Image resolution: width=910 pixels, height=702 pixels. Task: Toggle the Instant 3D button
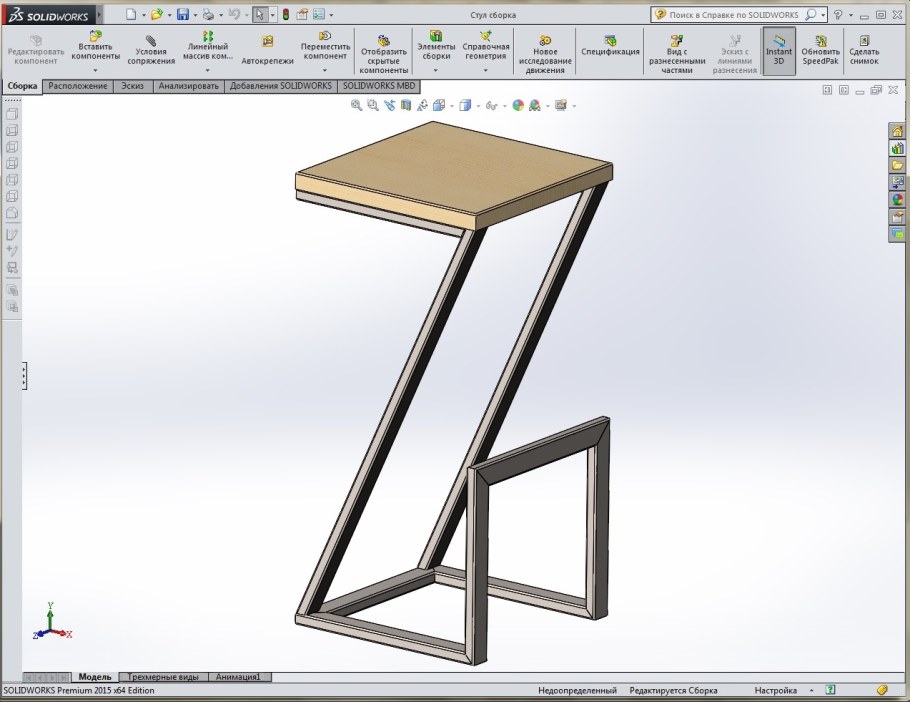[x=778, y=50]
